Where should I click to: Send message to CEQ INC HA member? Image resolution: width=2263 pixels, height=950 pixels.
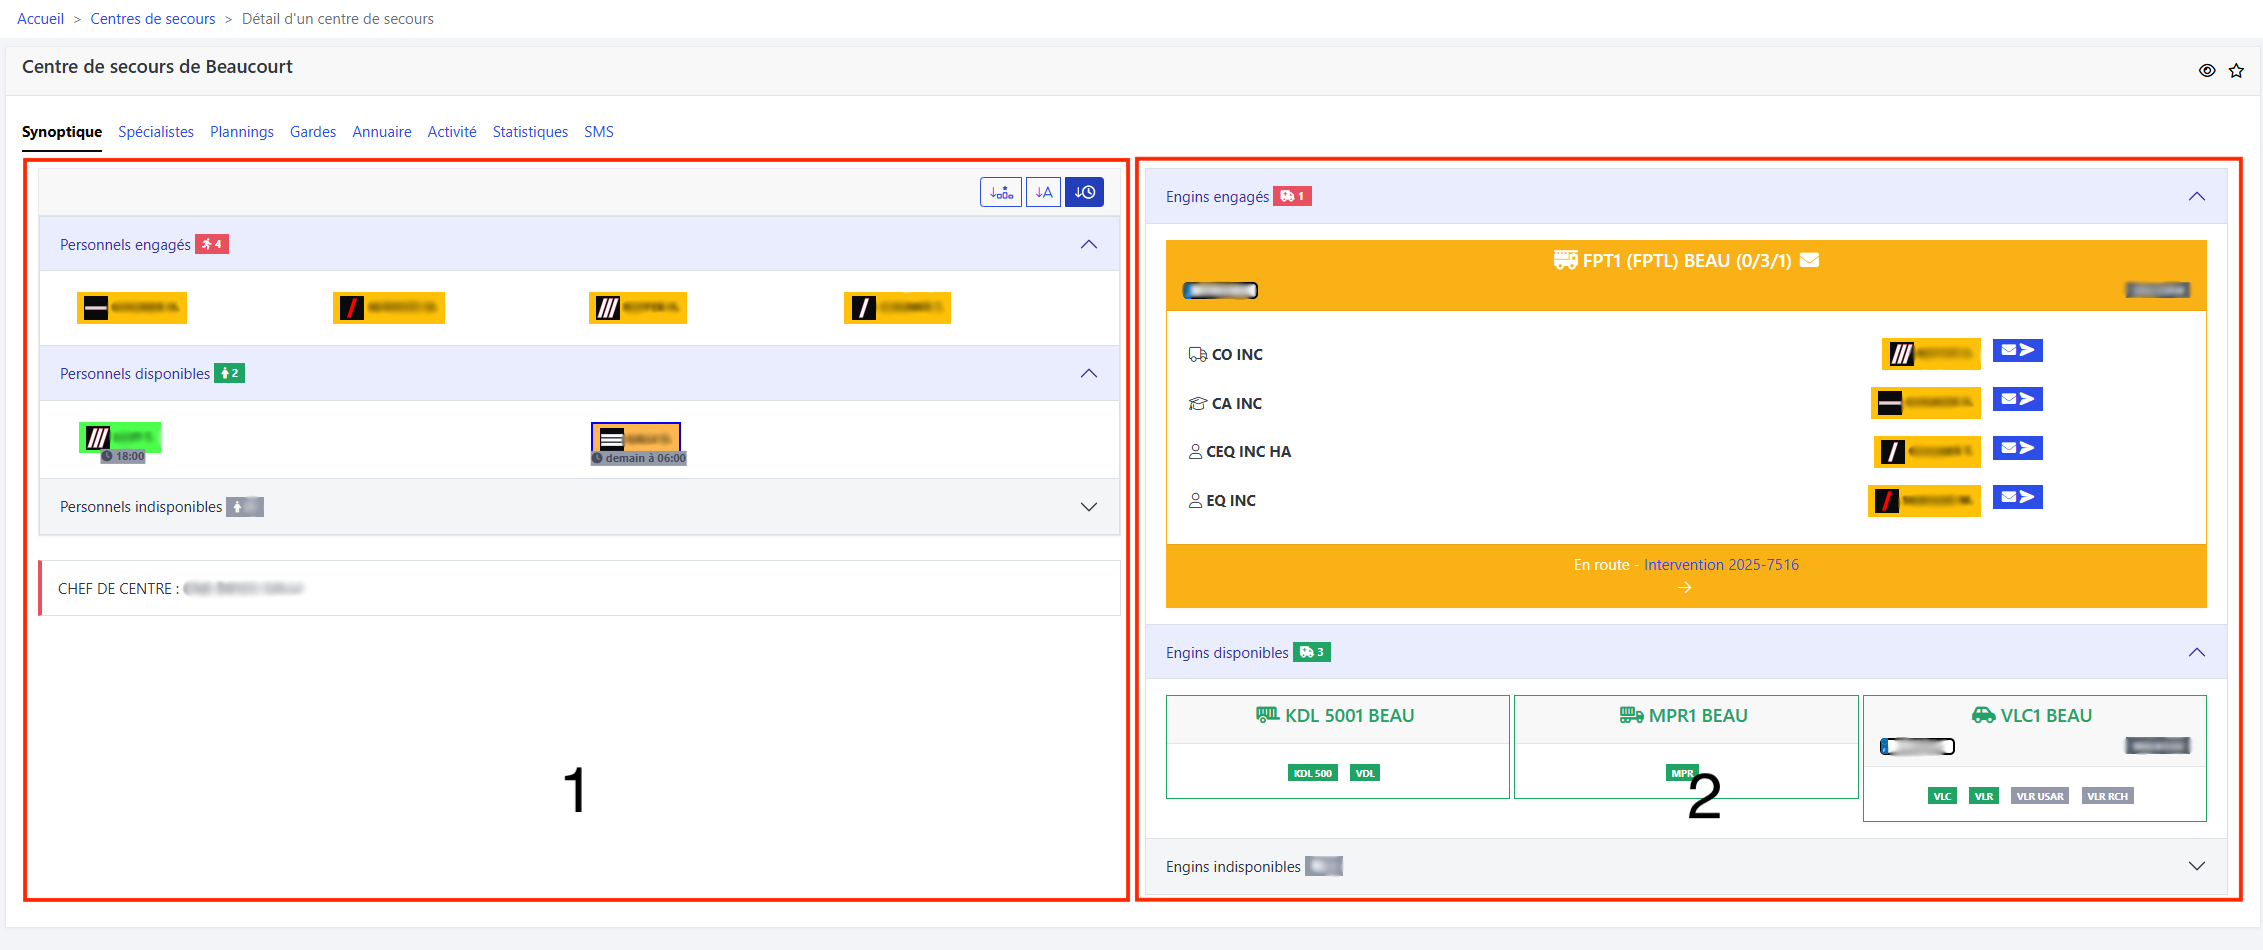(x=2017, y=448)
